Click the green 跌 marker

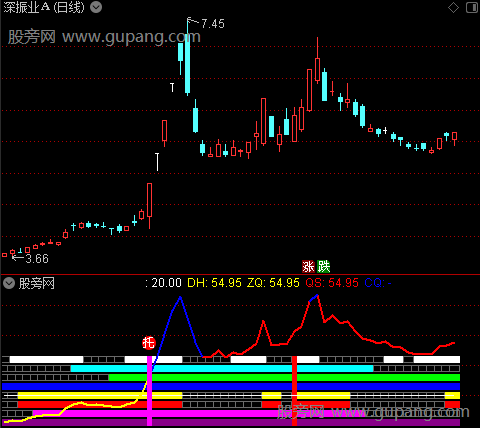click(324, 267)
